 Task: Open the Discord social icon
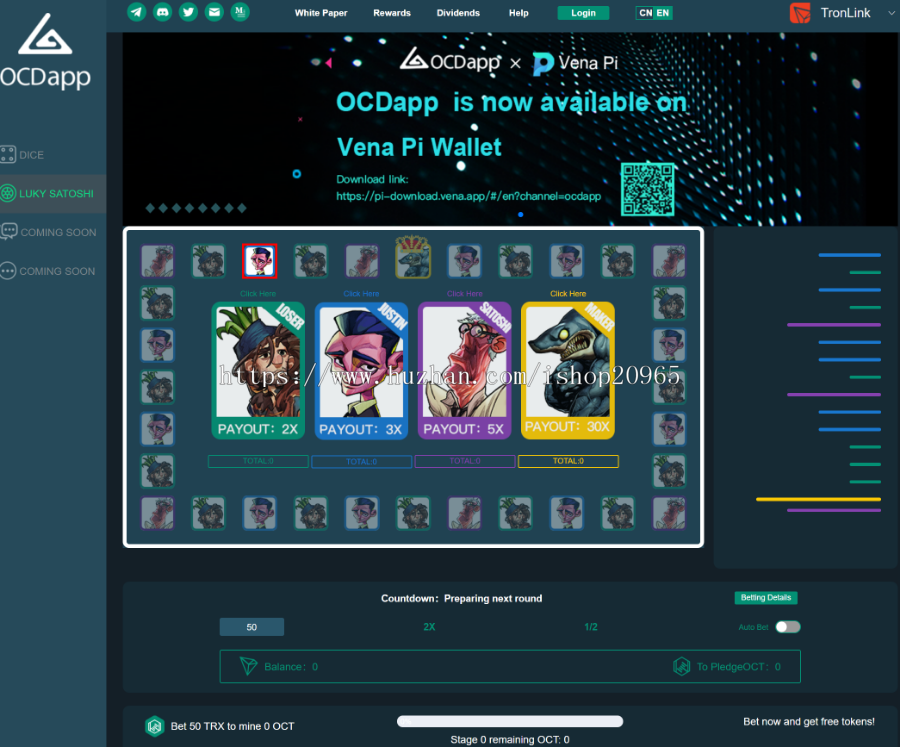pos(162,12)
